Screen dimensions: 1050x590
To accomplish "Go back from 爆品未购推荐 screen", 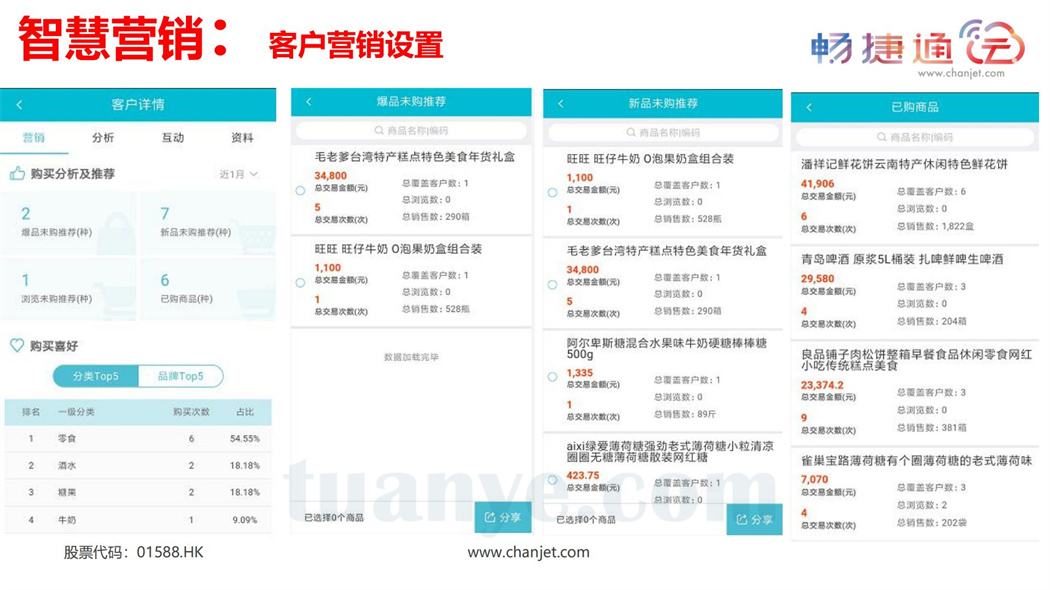I will pos(309,102).
